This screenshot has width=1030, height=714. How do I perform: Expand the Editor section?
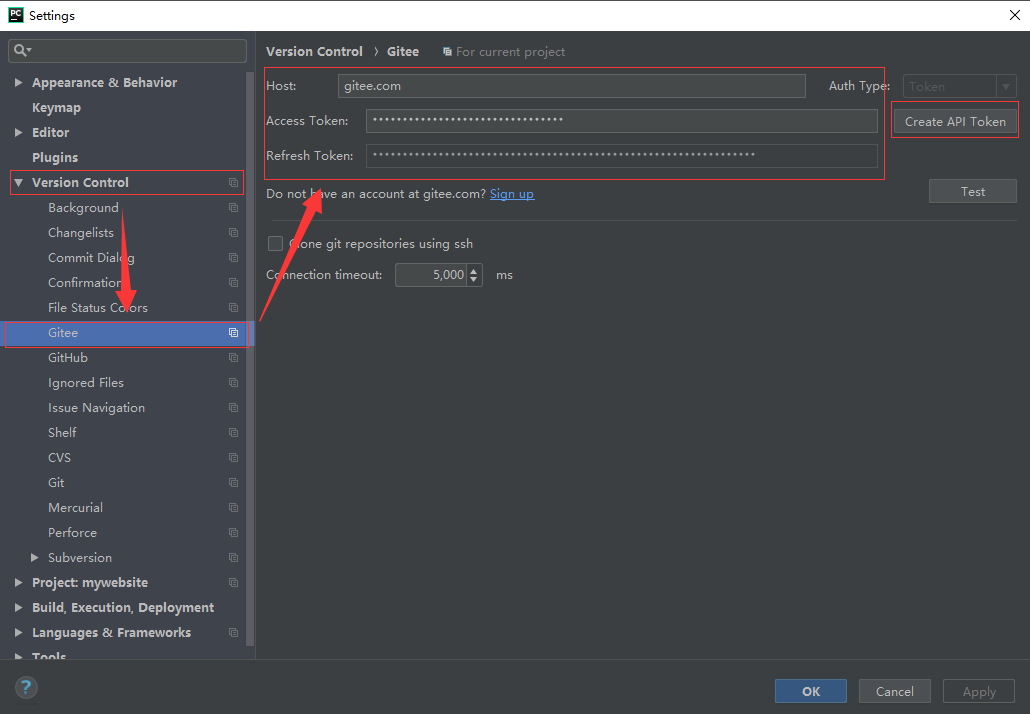click(x=18, y=132)
